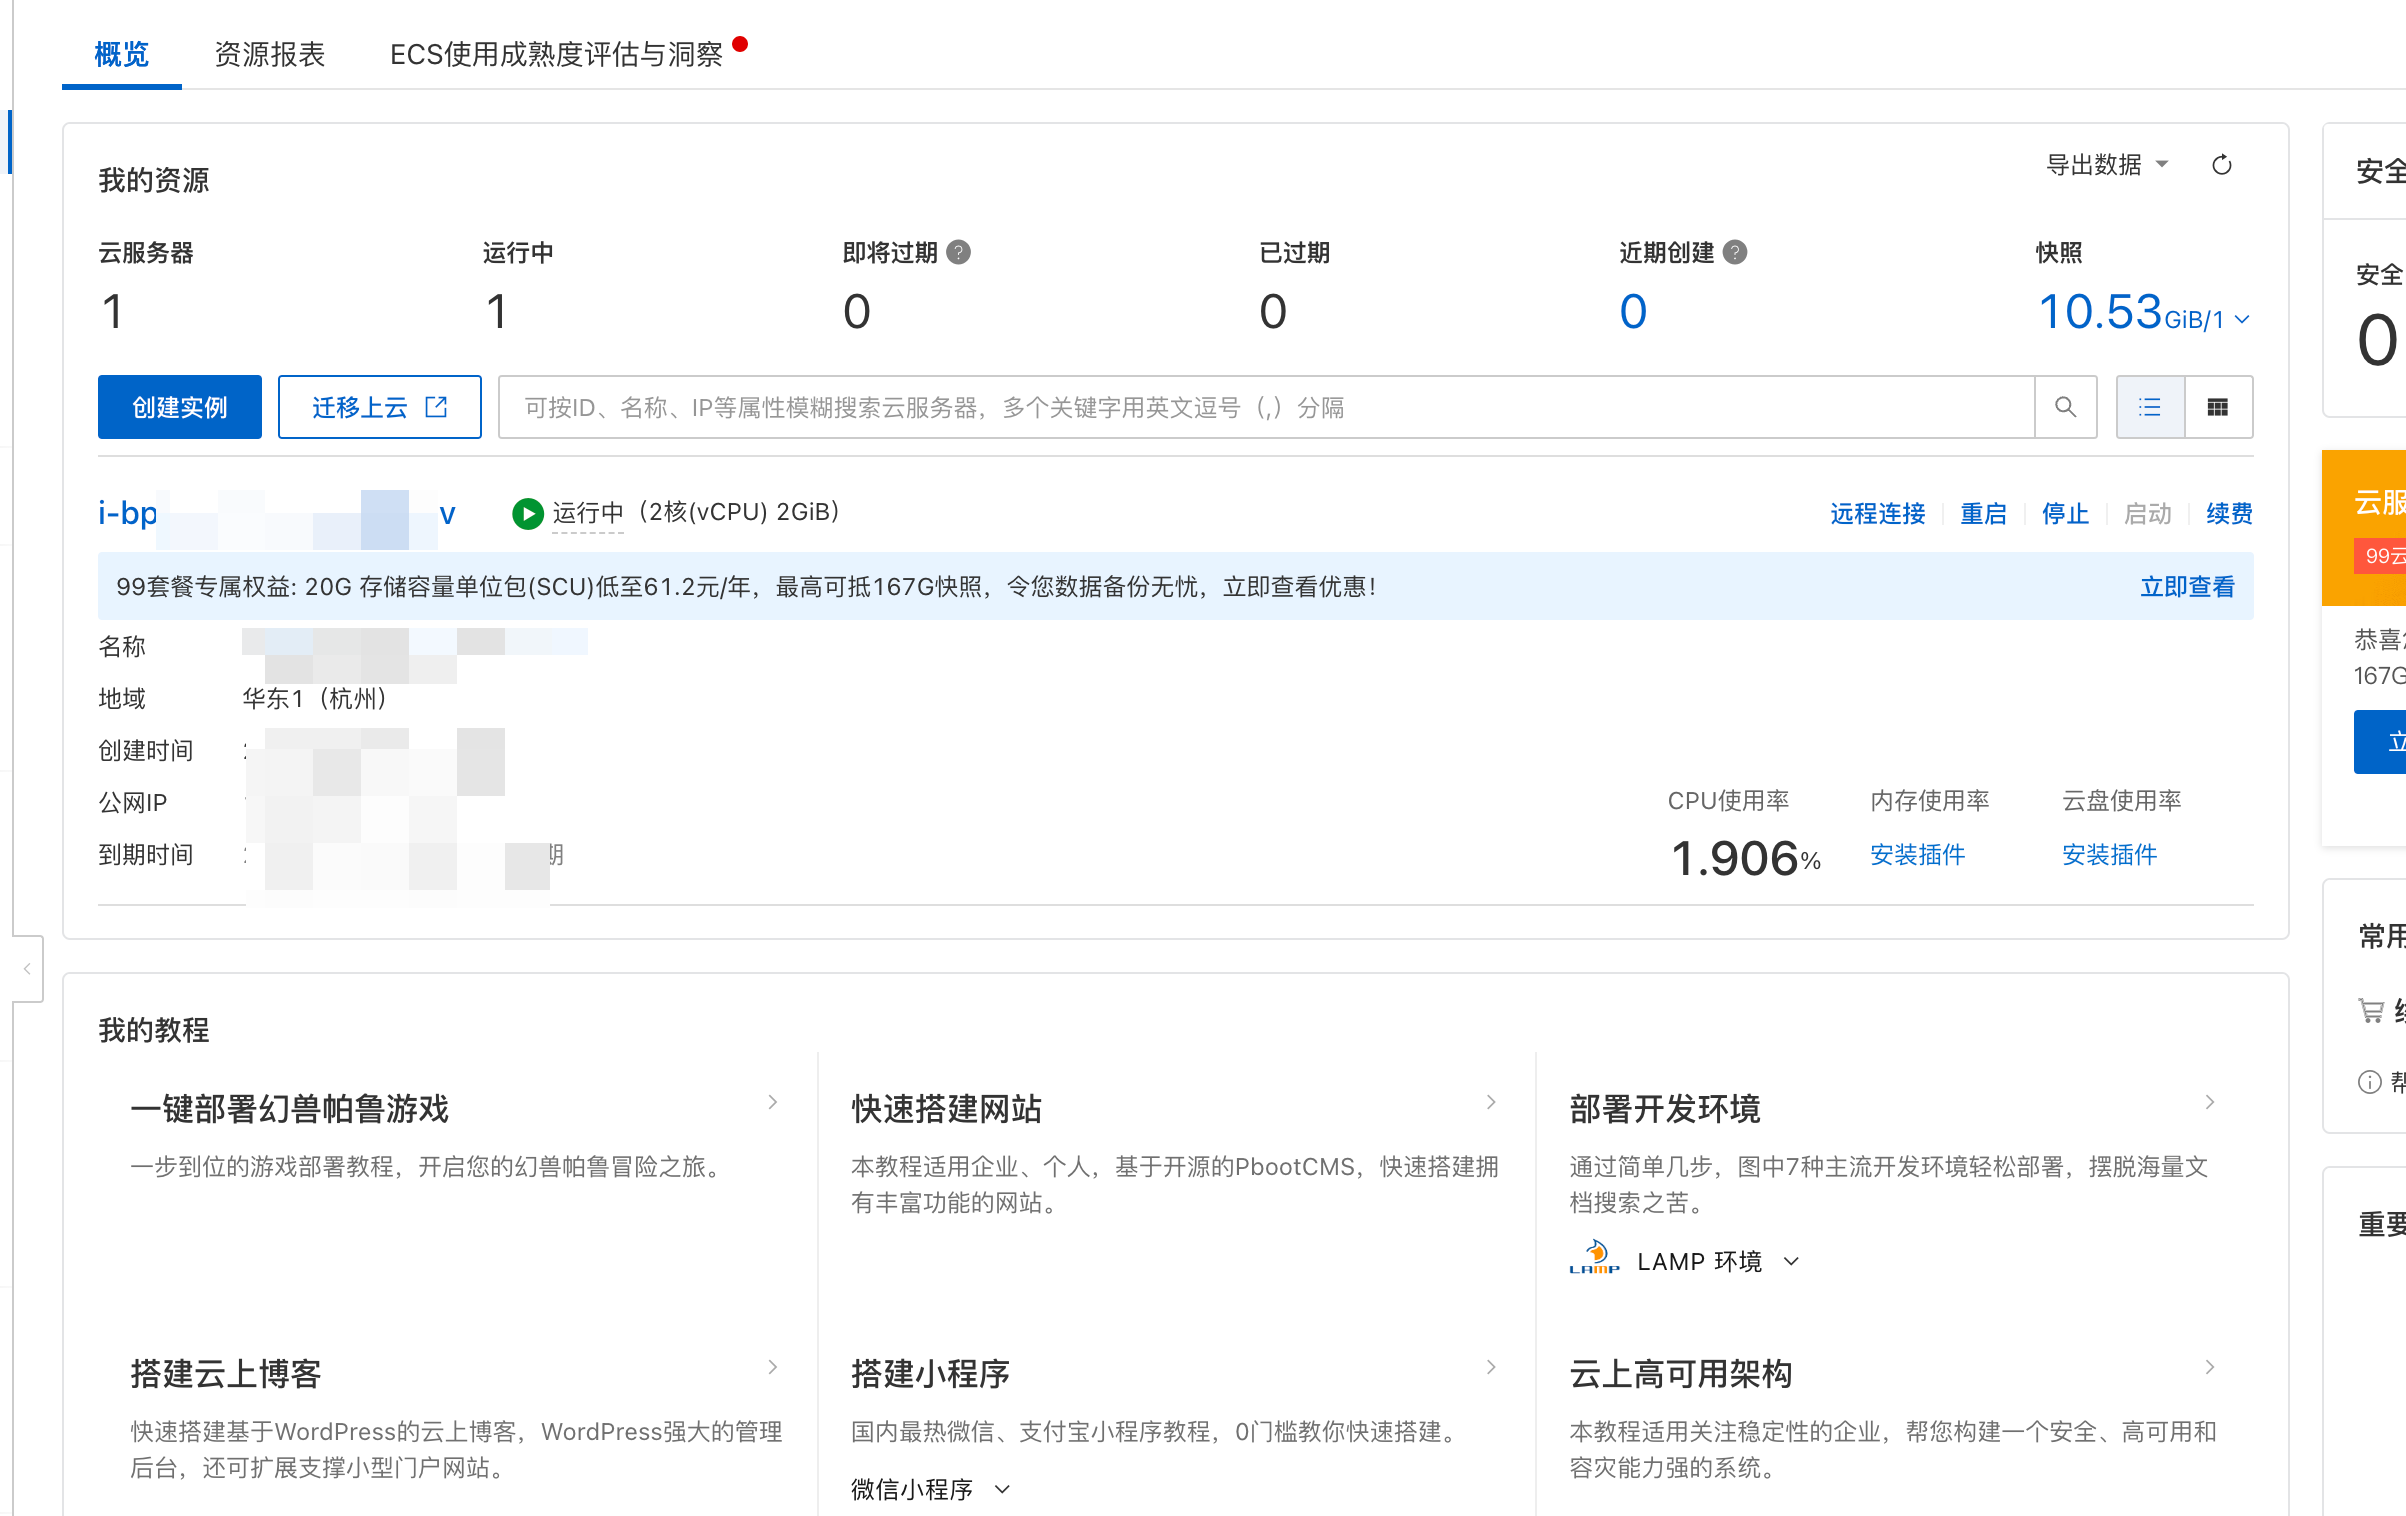The width and height of the screenshot is (2406, 1516).
Task: Open the 快速搭建网站 tutorial arrow
Action: click(1491, 1102)
